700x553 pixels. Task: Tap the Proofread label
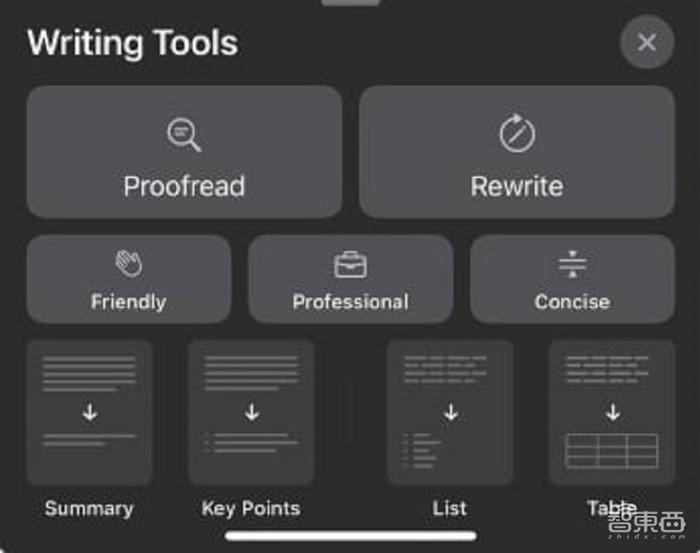(184, 187)
